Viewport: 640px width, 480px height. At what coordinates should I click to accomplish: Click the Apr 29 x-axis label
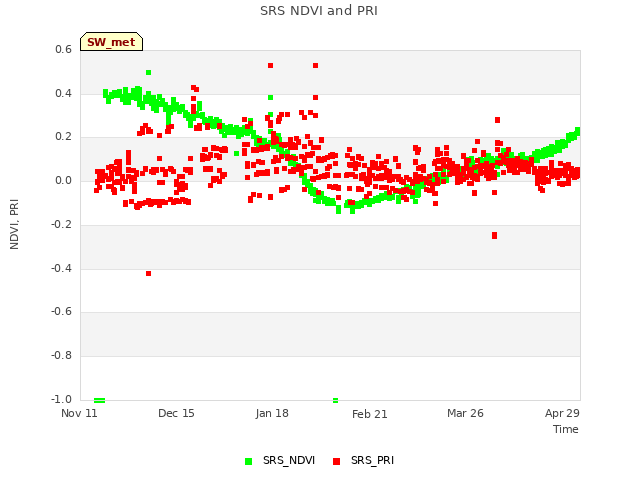pyautogui.click(x=562, y=413)
